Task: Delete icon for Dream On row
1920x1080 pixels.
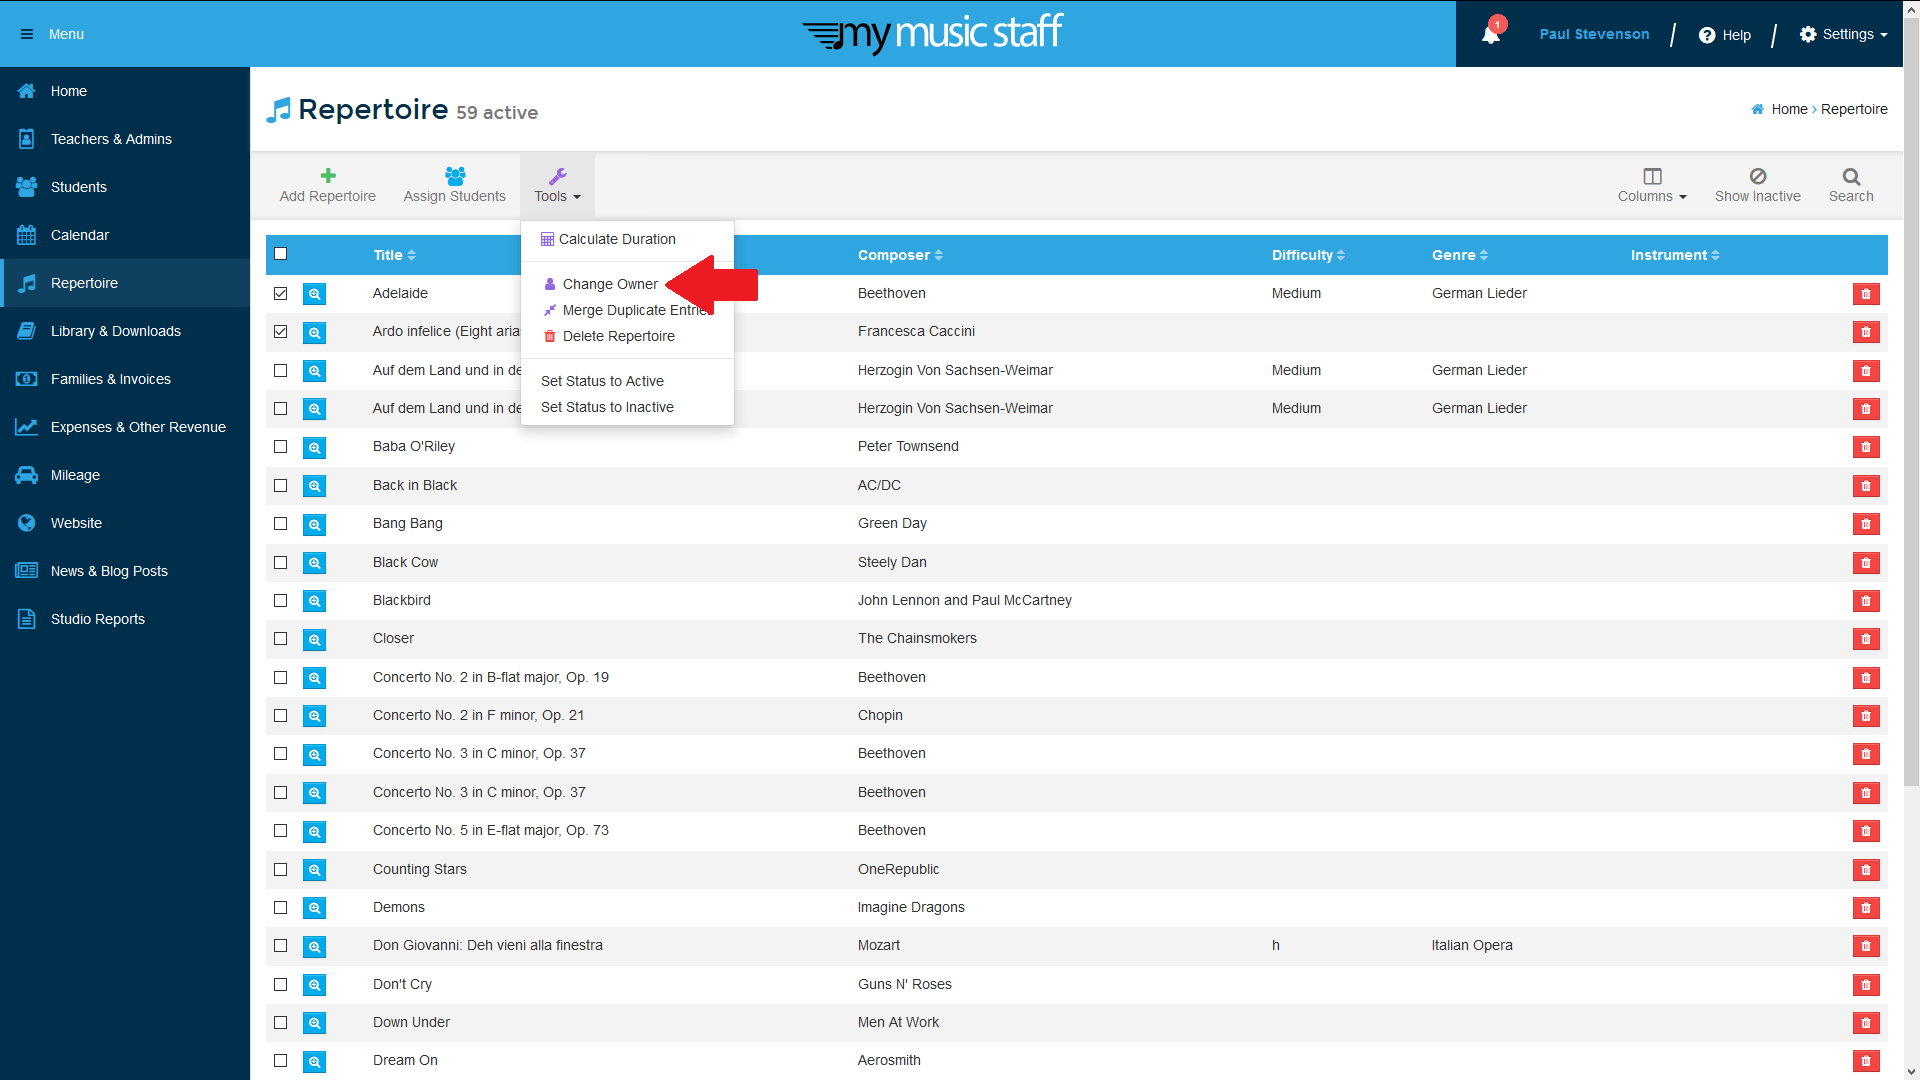Action: (x=1866, y=1061)
